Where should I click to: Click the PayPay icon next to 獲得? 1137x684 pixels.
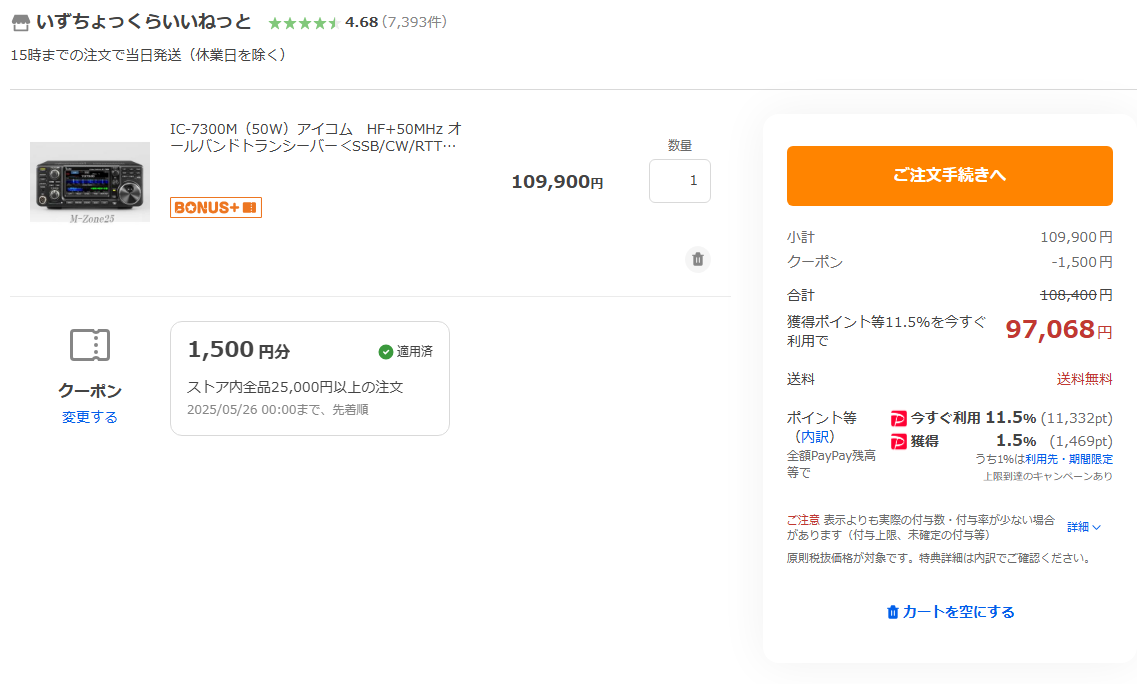pos(898,441)
